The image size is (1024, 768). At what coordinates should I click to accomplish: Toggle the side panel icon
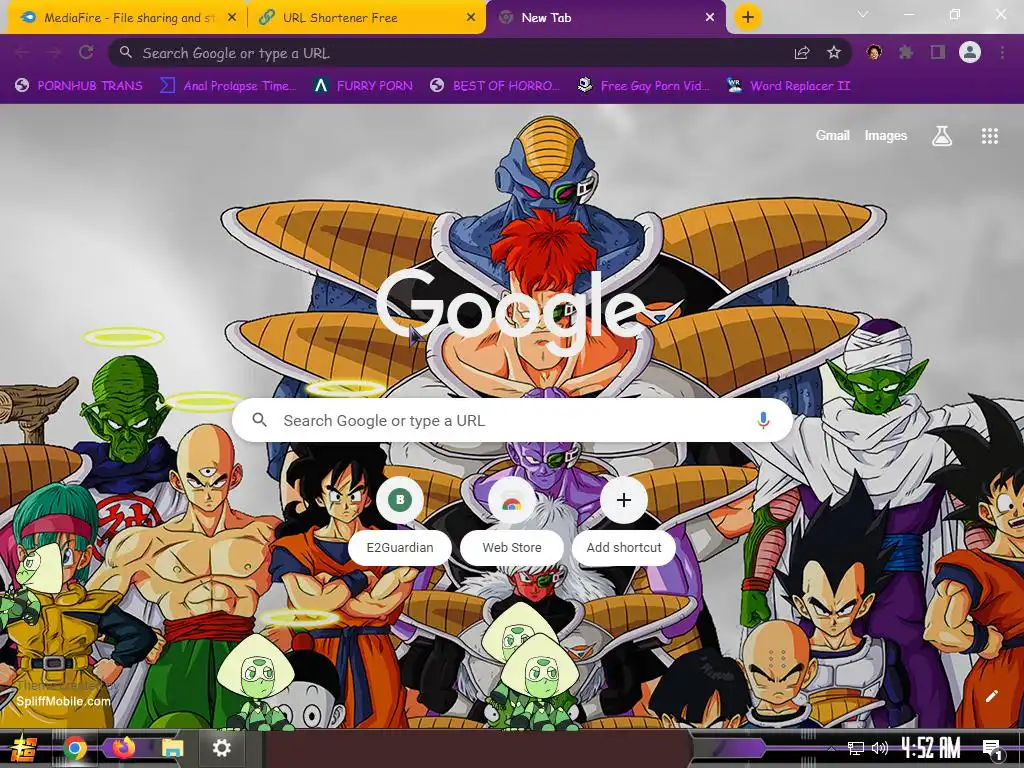tap(938, 52)
